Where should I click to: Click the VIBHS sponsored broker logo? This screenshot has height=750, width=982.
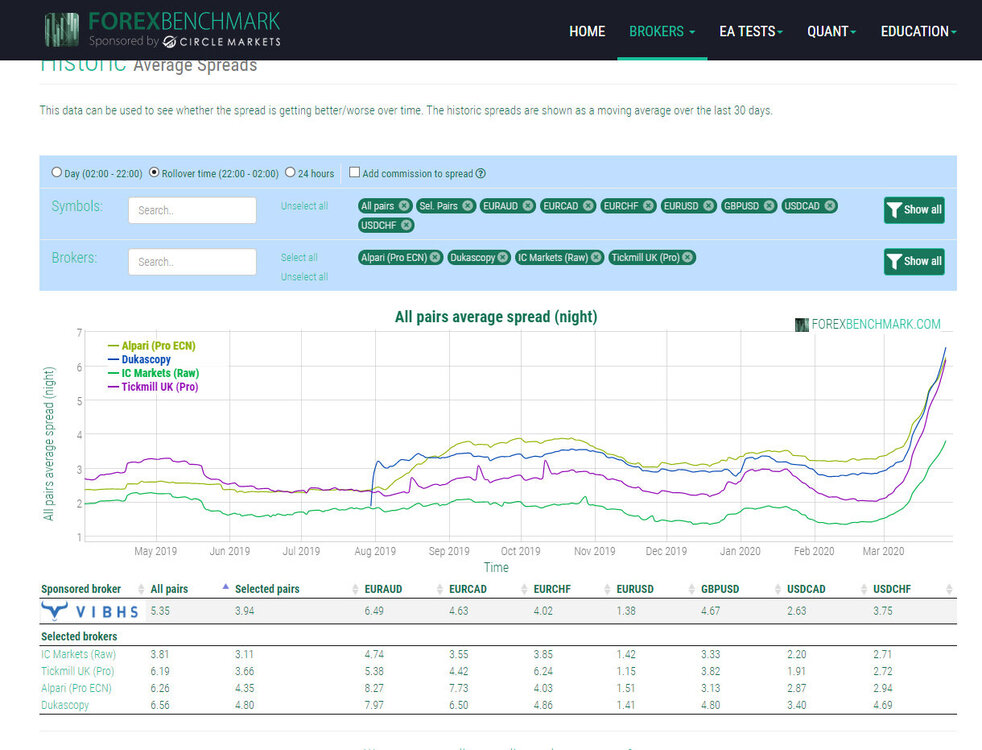click(91, 610)
